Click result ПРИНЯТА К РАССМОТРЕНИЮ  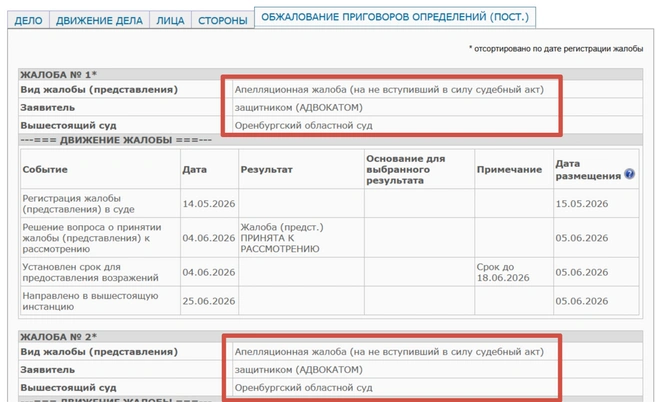pos(282,238)
